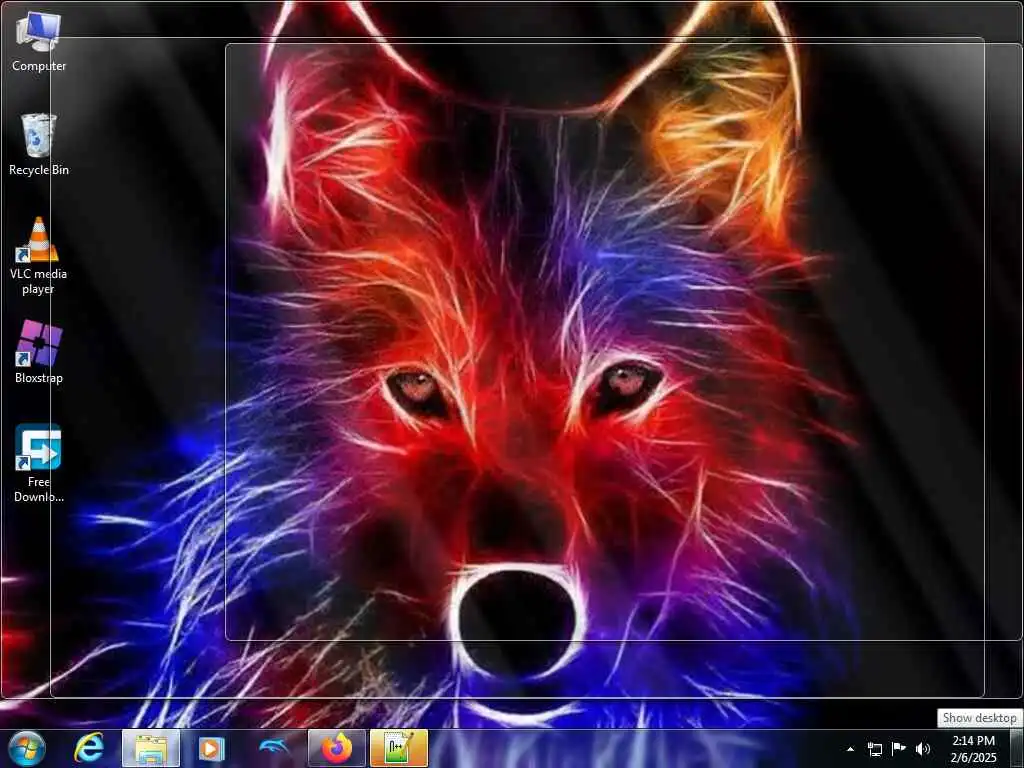Open the Action Center flag icon

899,749
